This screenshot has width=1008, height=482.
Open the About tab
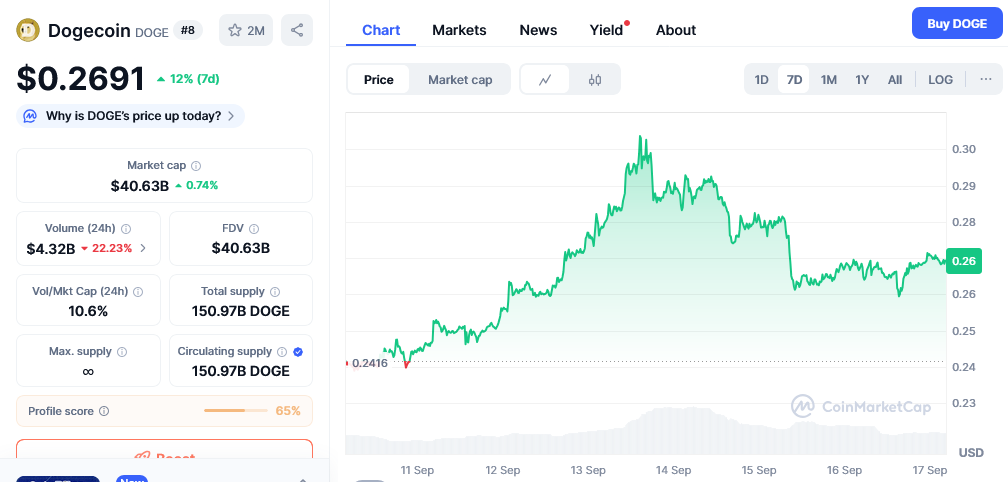coord(676,30)
